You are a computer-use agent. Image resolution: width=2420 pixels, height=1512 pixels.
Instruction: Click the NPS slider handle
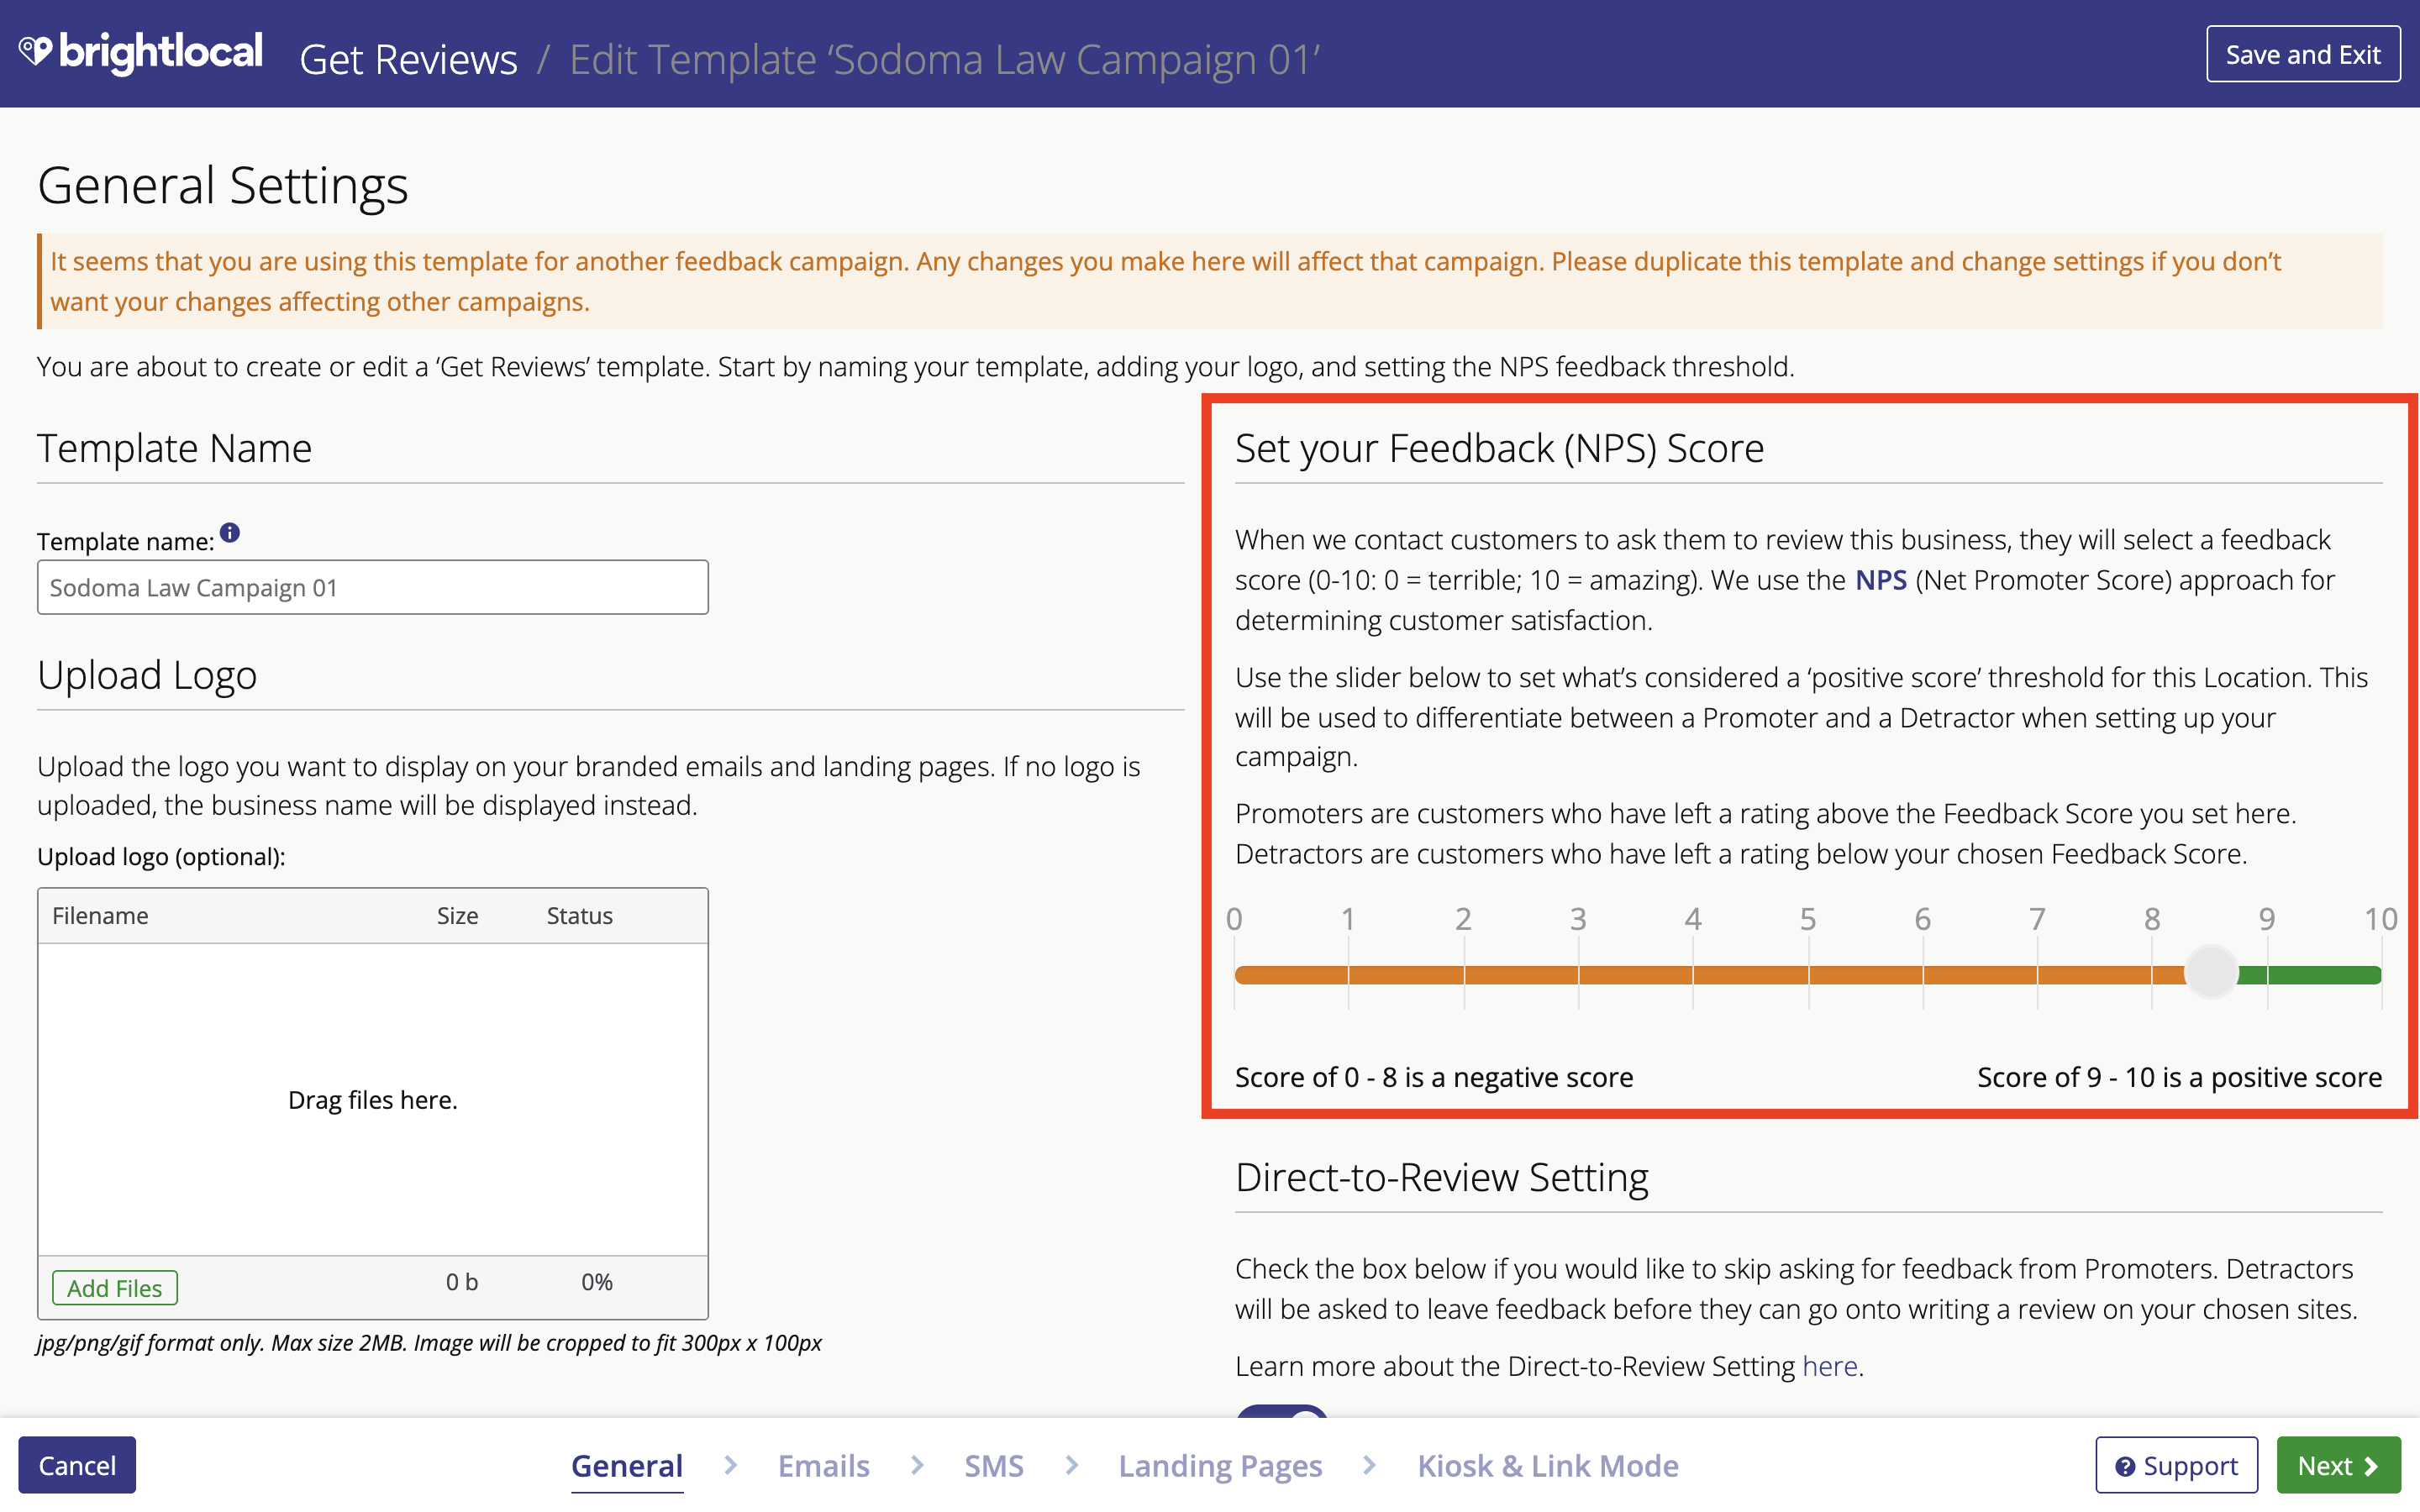2210,972
